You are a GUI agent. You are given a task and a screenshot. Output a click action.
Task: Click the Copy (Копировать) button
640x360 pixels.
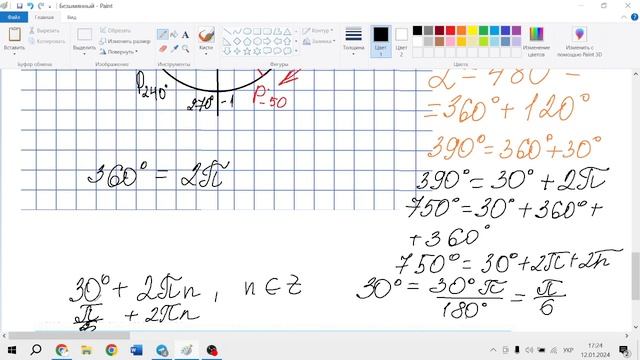pyautogui.click(x=47, y=41)
